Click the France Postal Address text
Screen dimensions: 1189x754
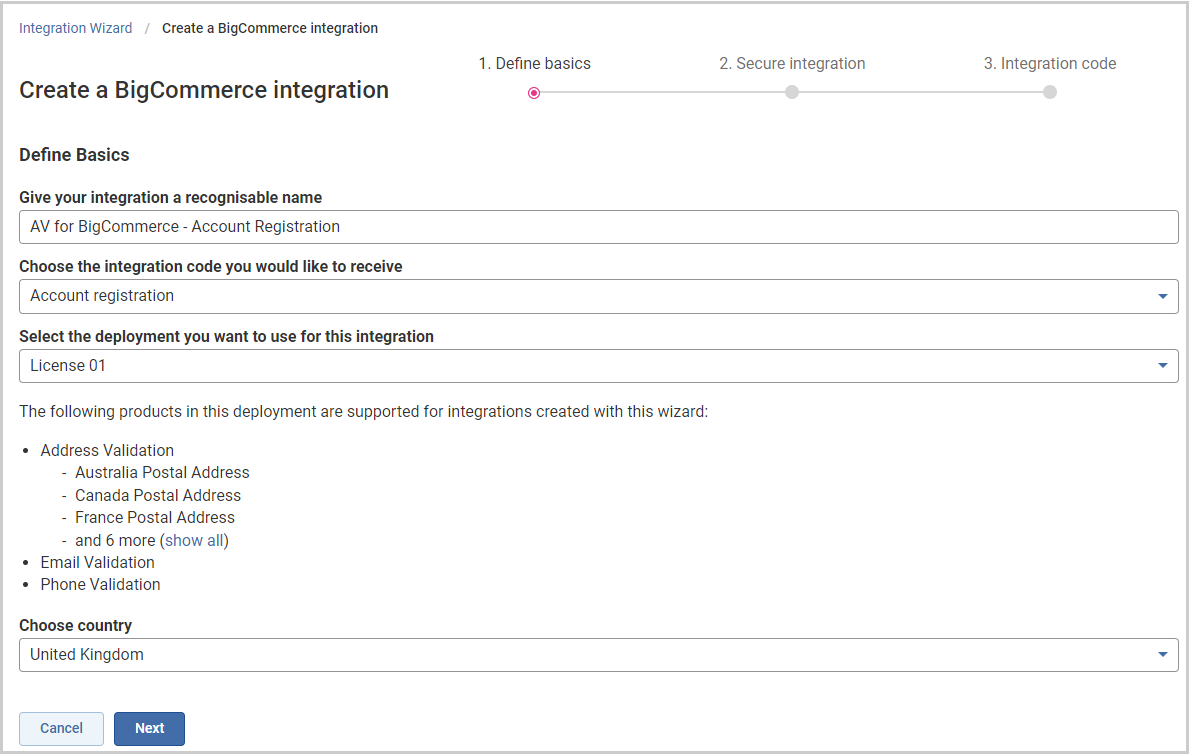pos(155,517)
